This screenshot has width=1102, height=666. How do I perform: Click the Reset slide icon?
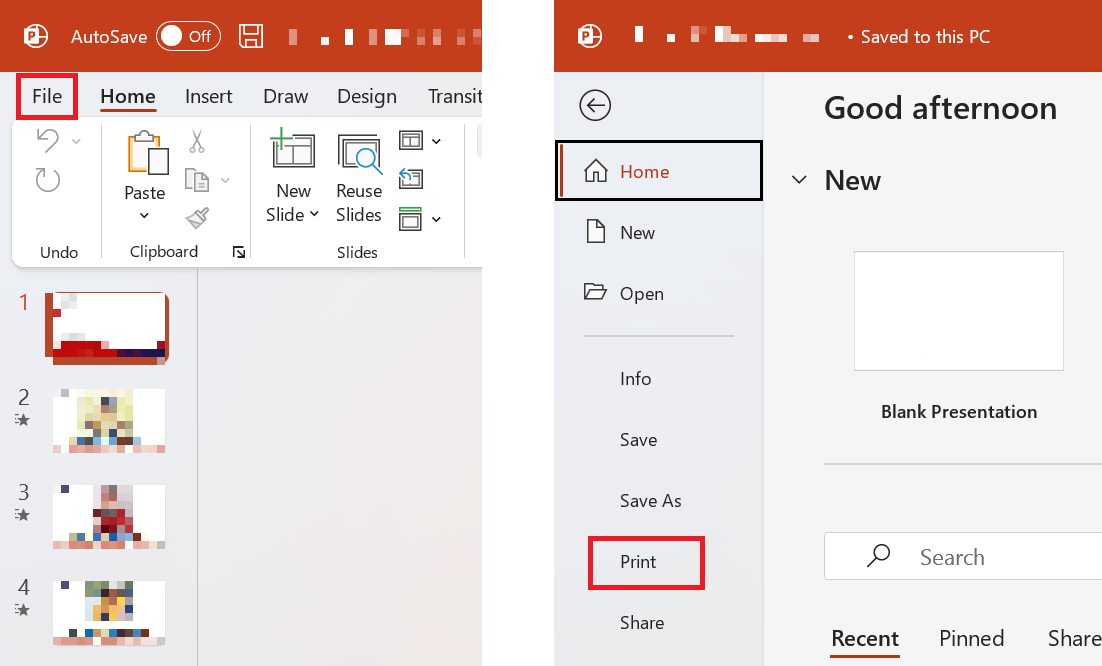pyautogui.click(x=410, y=178)
